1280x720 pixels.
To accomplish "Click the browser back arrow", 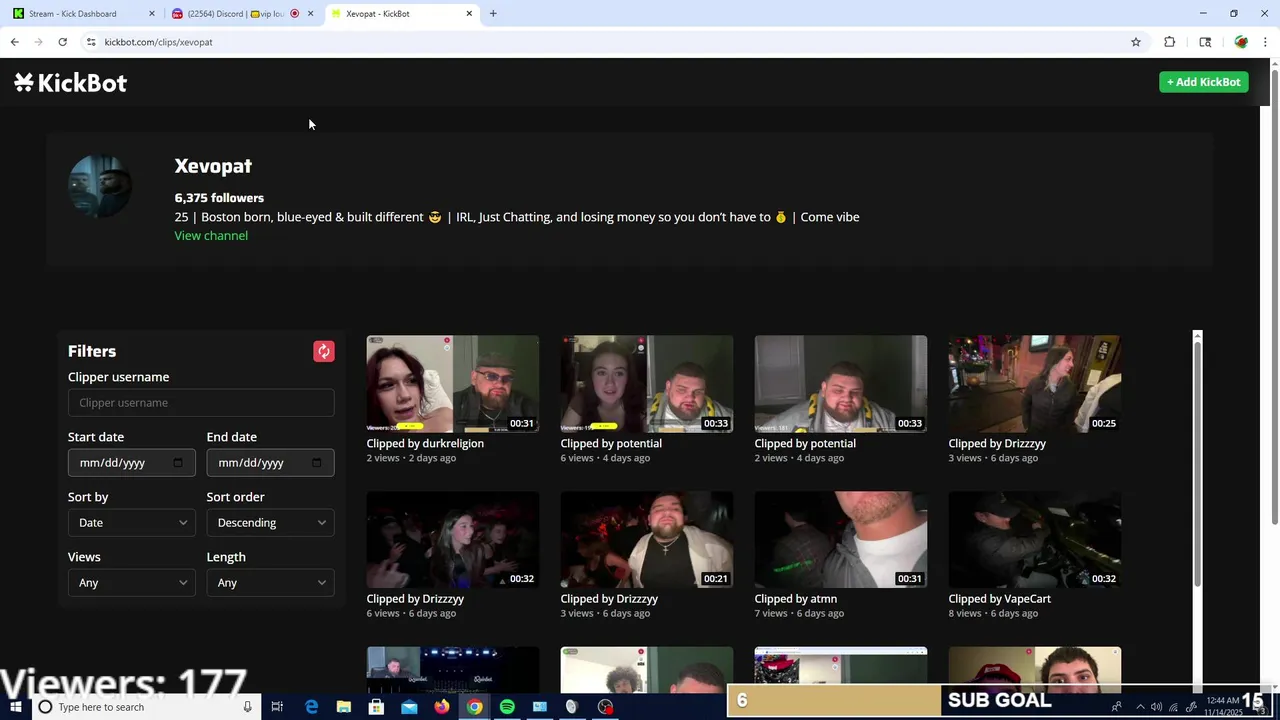I will tap(14, 42).
